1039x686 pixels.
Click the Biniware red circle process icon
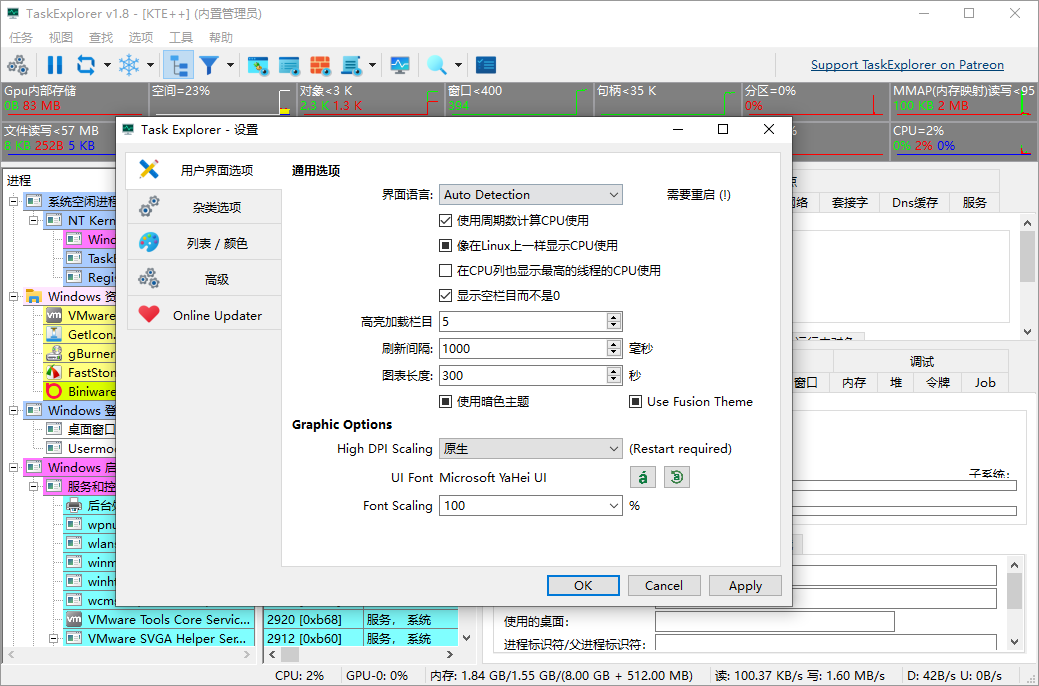tap(54, 391)
